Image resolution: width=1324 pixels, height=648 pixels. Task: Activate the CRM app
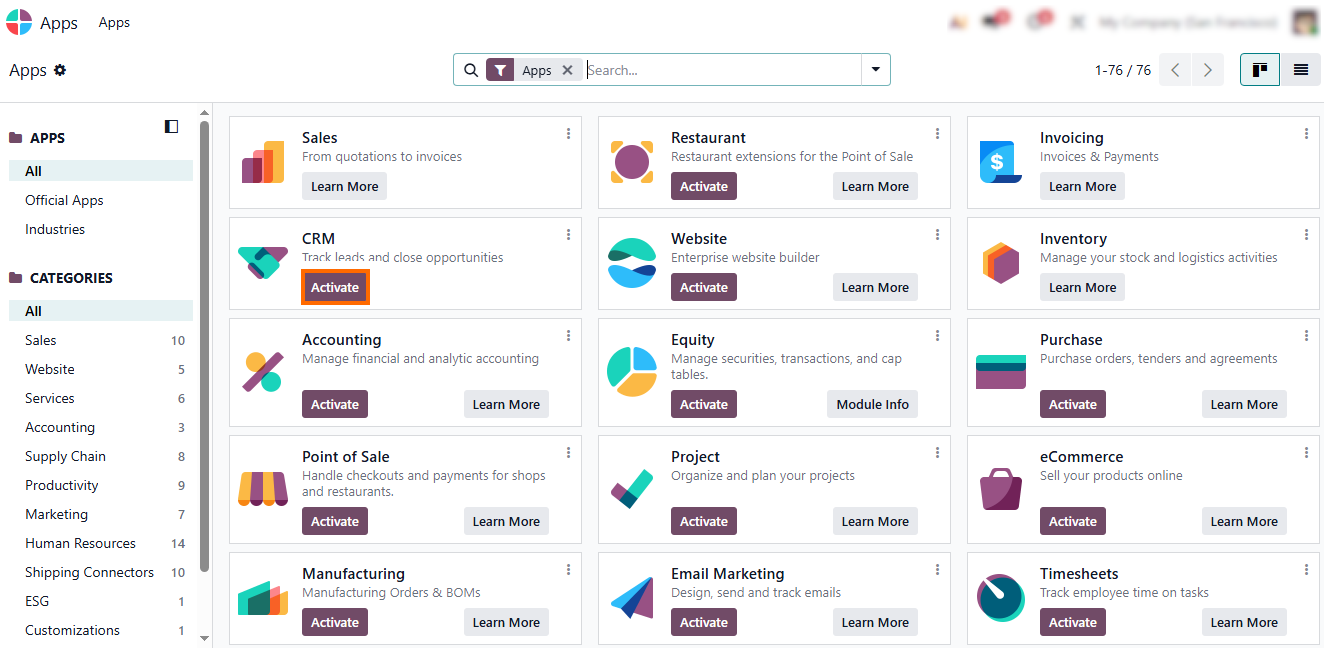click(335, 287)
